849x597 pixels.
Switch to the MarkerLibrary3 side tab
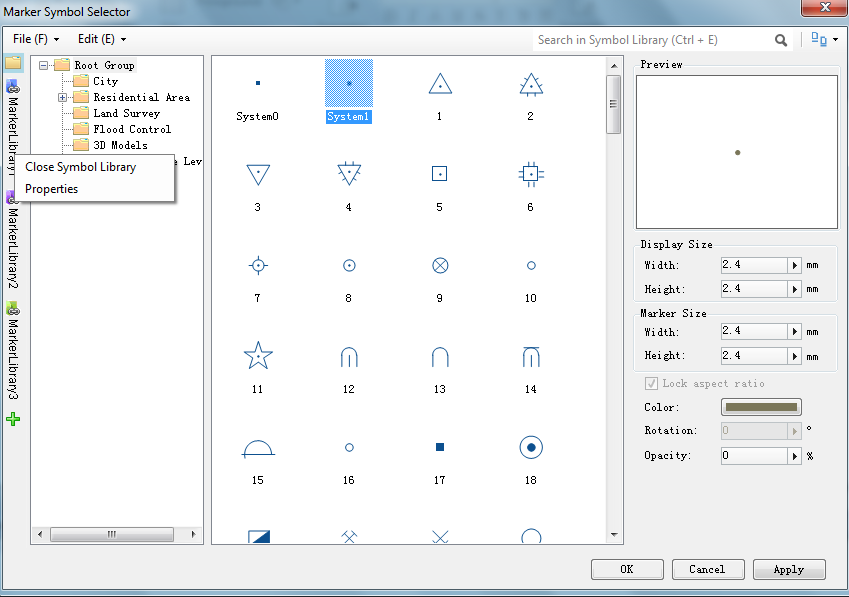coord(13,353)
